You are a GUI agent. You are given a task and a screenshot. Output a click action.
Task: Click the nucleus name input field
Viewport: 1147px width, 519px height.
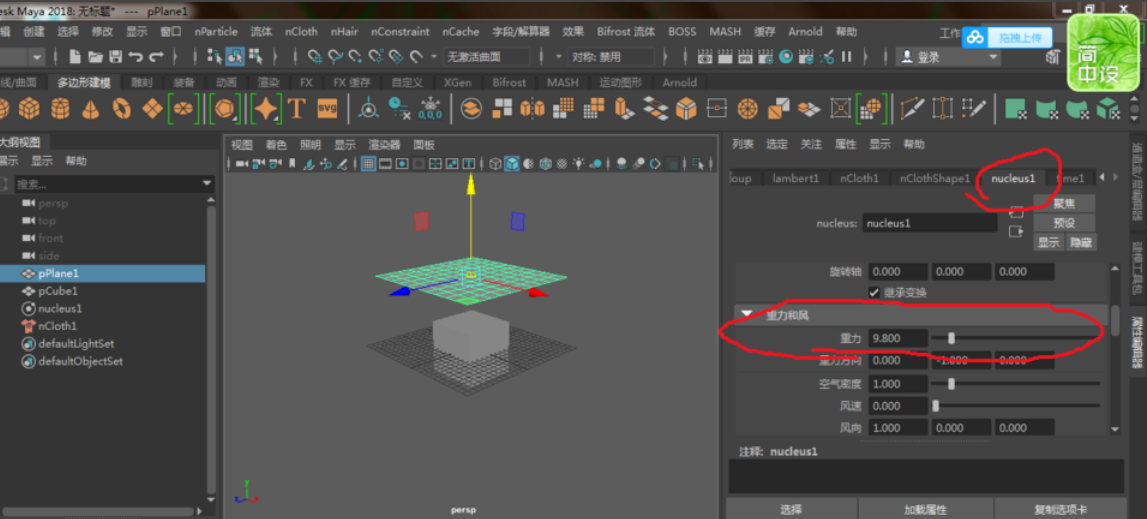coord(930,223)
